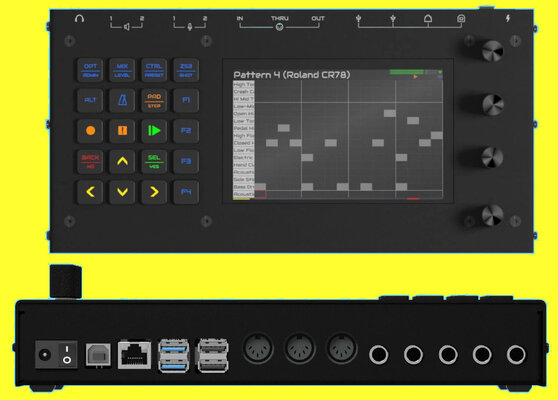The height and width of the screenshot is (400, 558).
Task: Tap the yellow right arrow key
Action: pos(154,192)
